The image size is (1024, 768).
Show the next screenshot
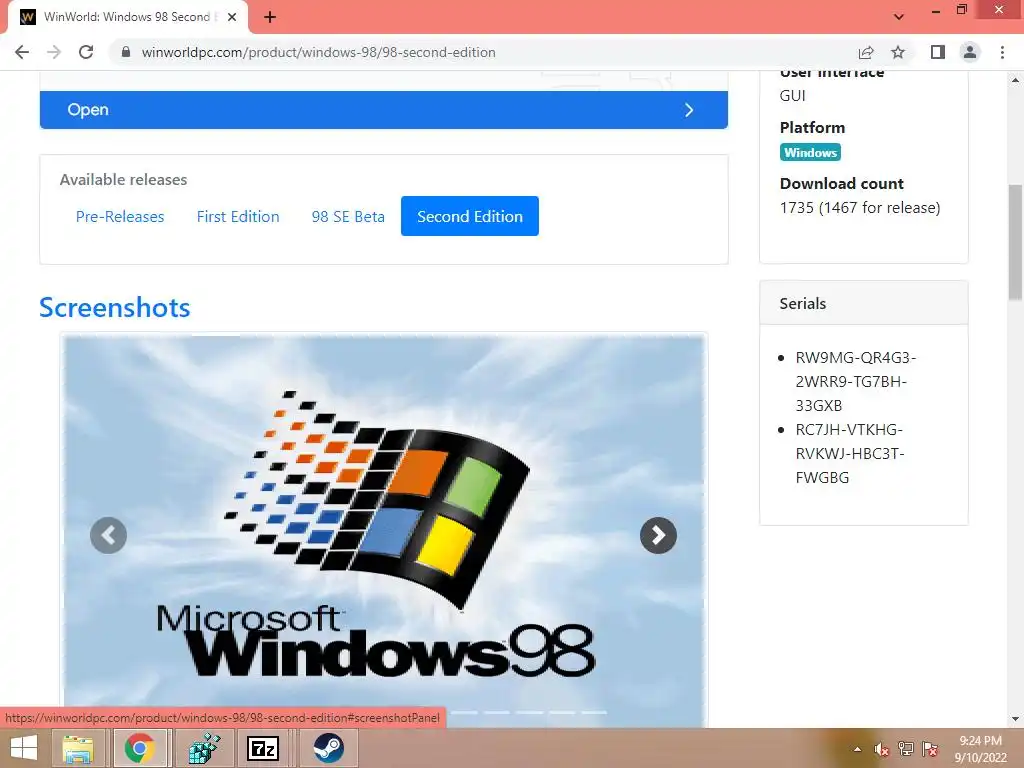(658, 536)
